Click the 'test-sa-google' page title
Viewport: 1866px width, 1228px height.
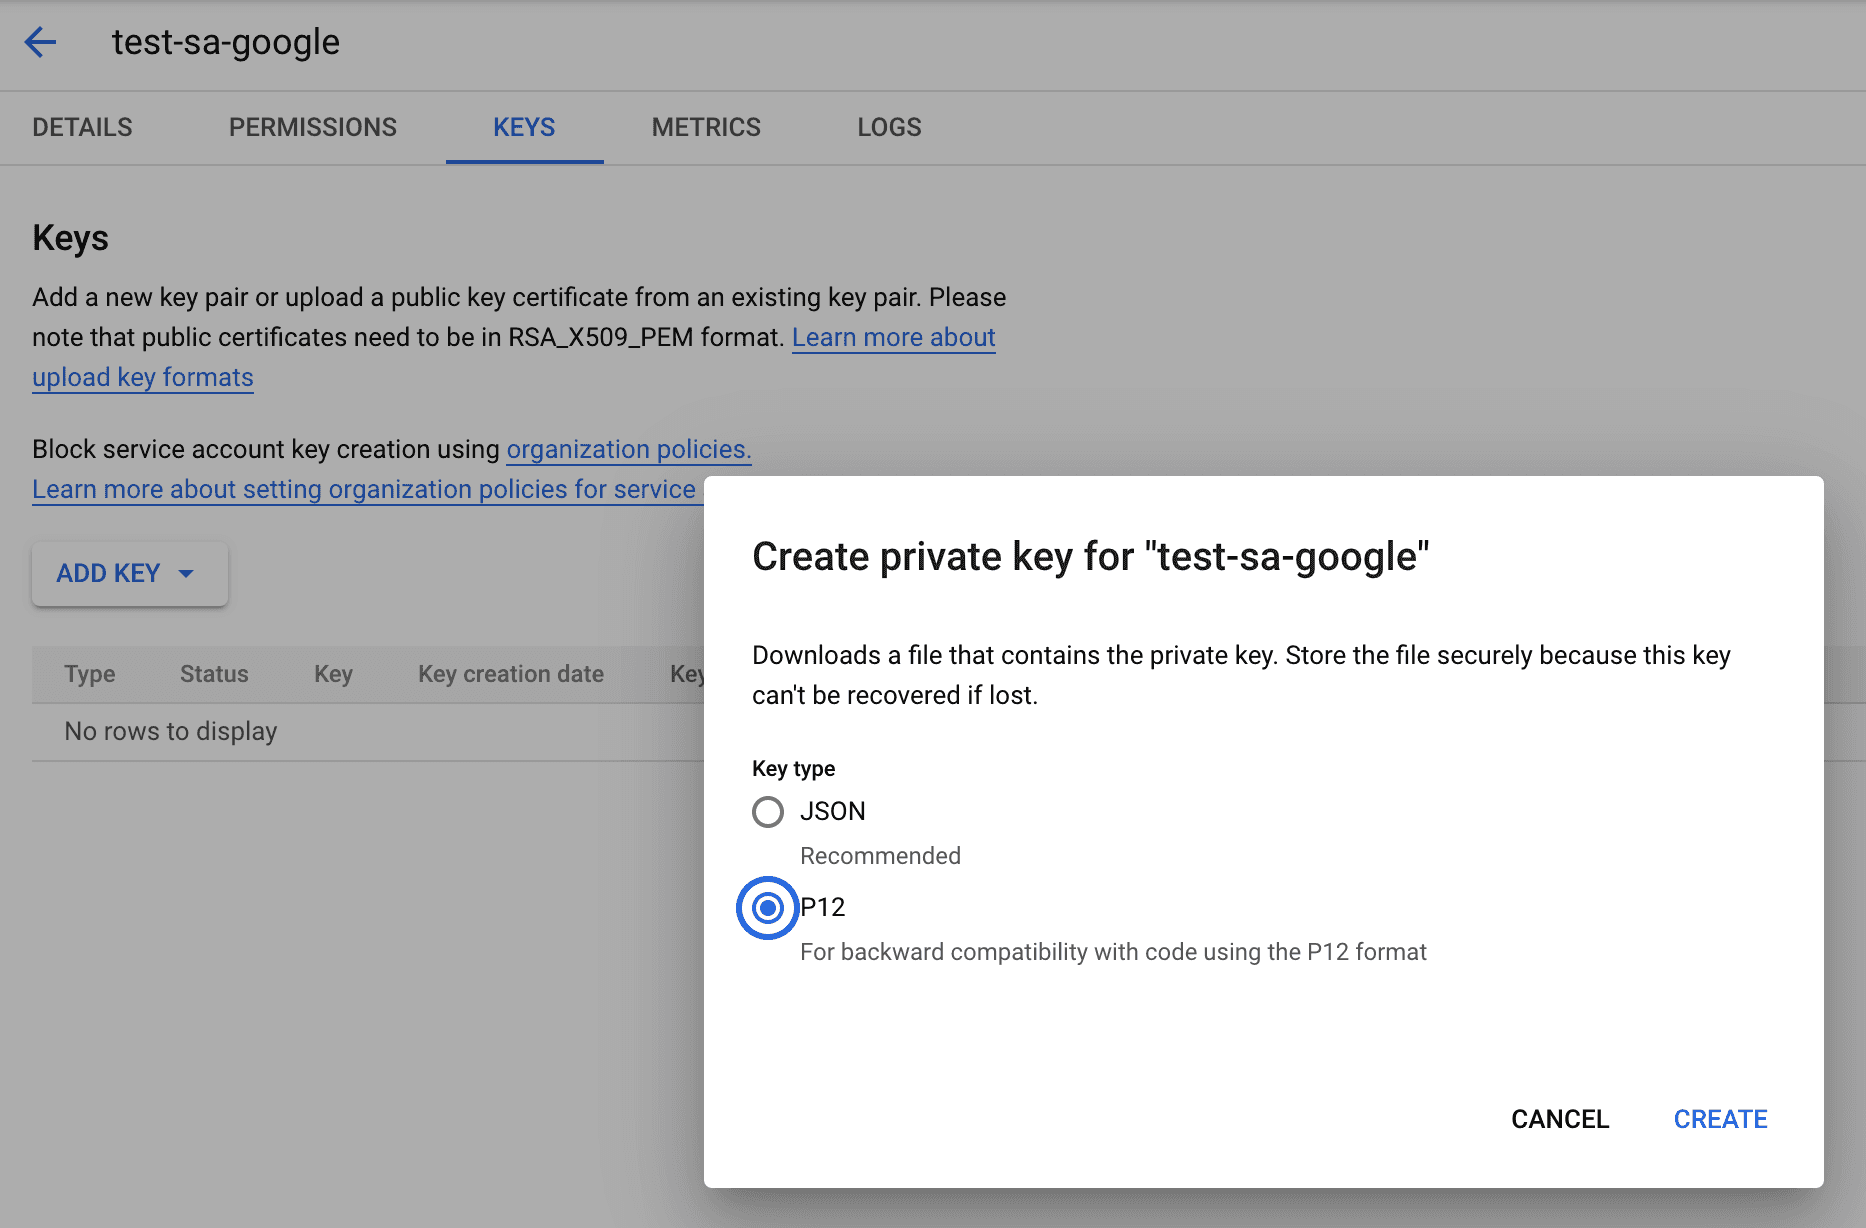(226, 42)
